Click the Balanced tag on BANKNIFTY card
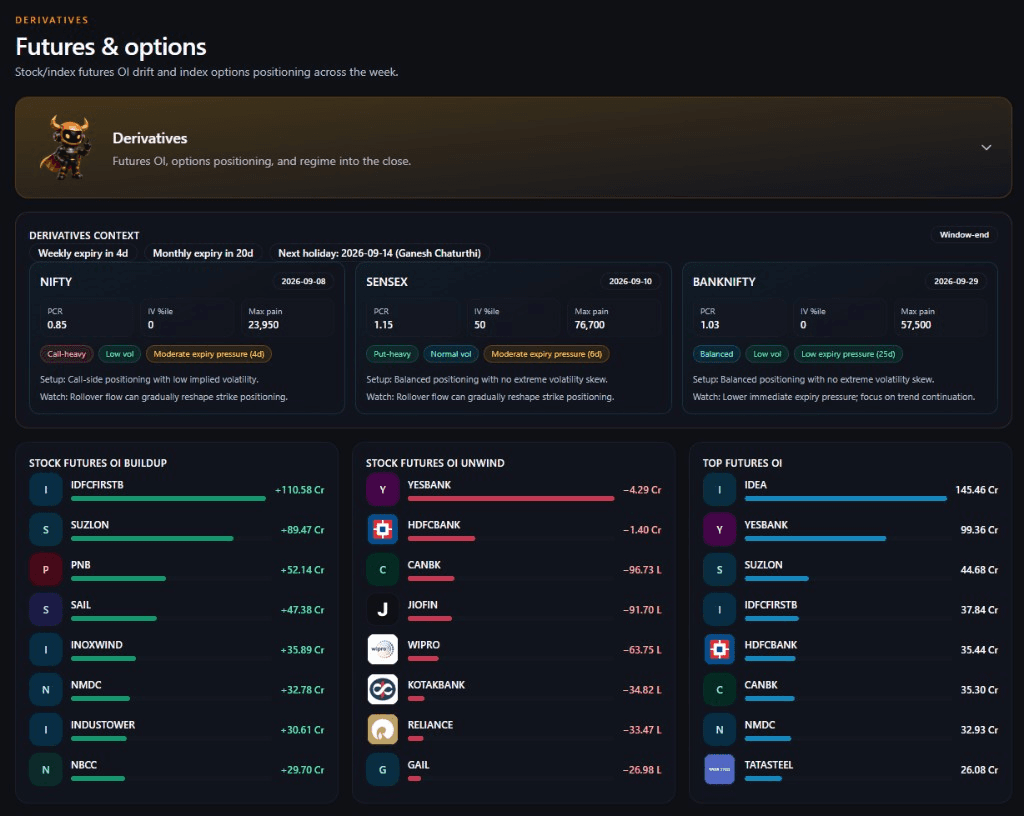Viewport: 1024px width, 816px height. pos(716,354)
